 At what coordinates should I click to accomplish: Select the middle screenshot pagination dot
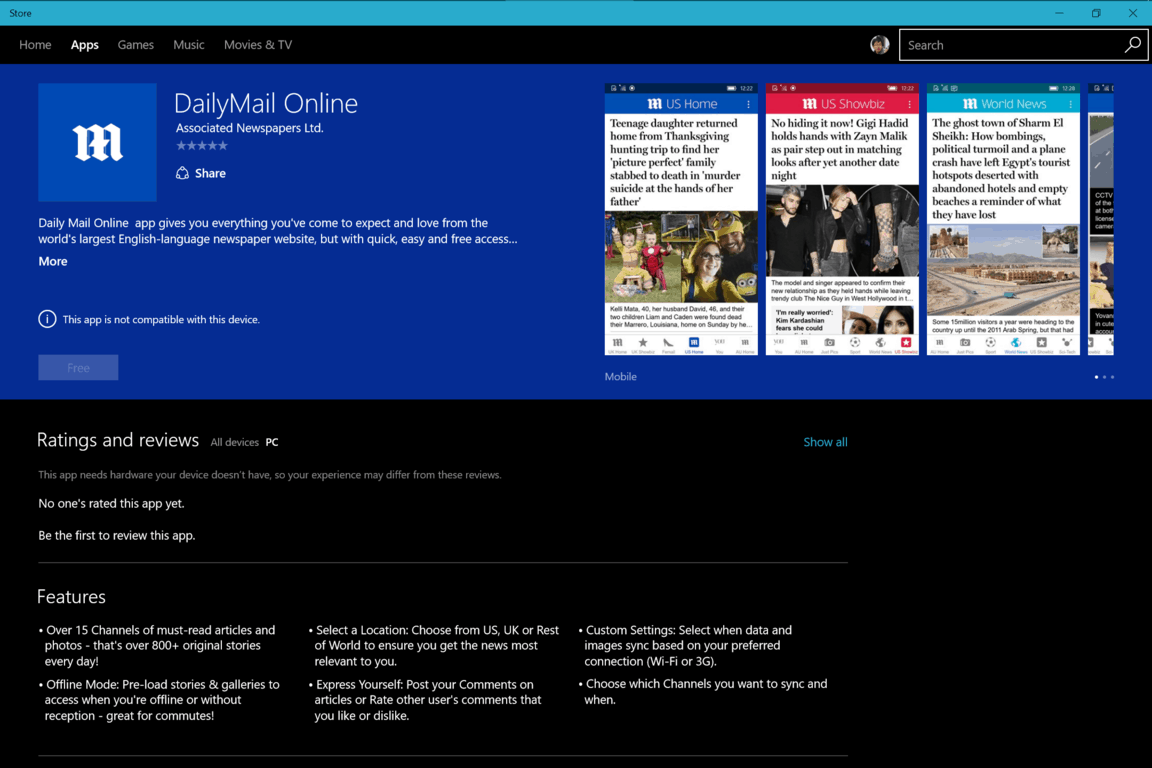click(1104, 377)
